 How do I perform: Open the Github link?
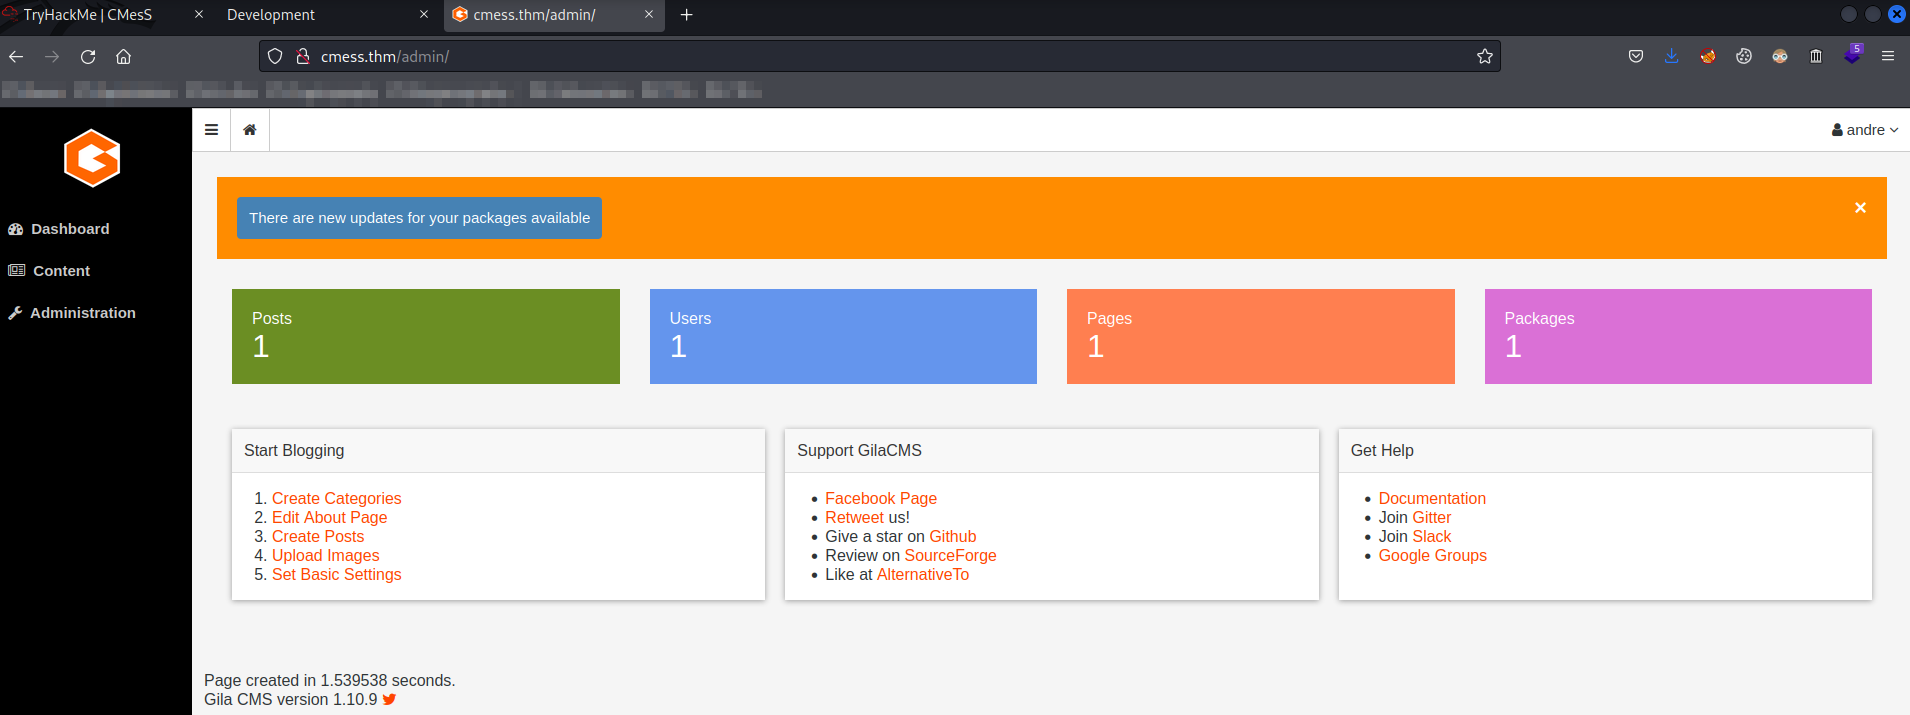pos(952,536)
